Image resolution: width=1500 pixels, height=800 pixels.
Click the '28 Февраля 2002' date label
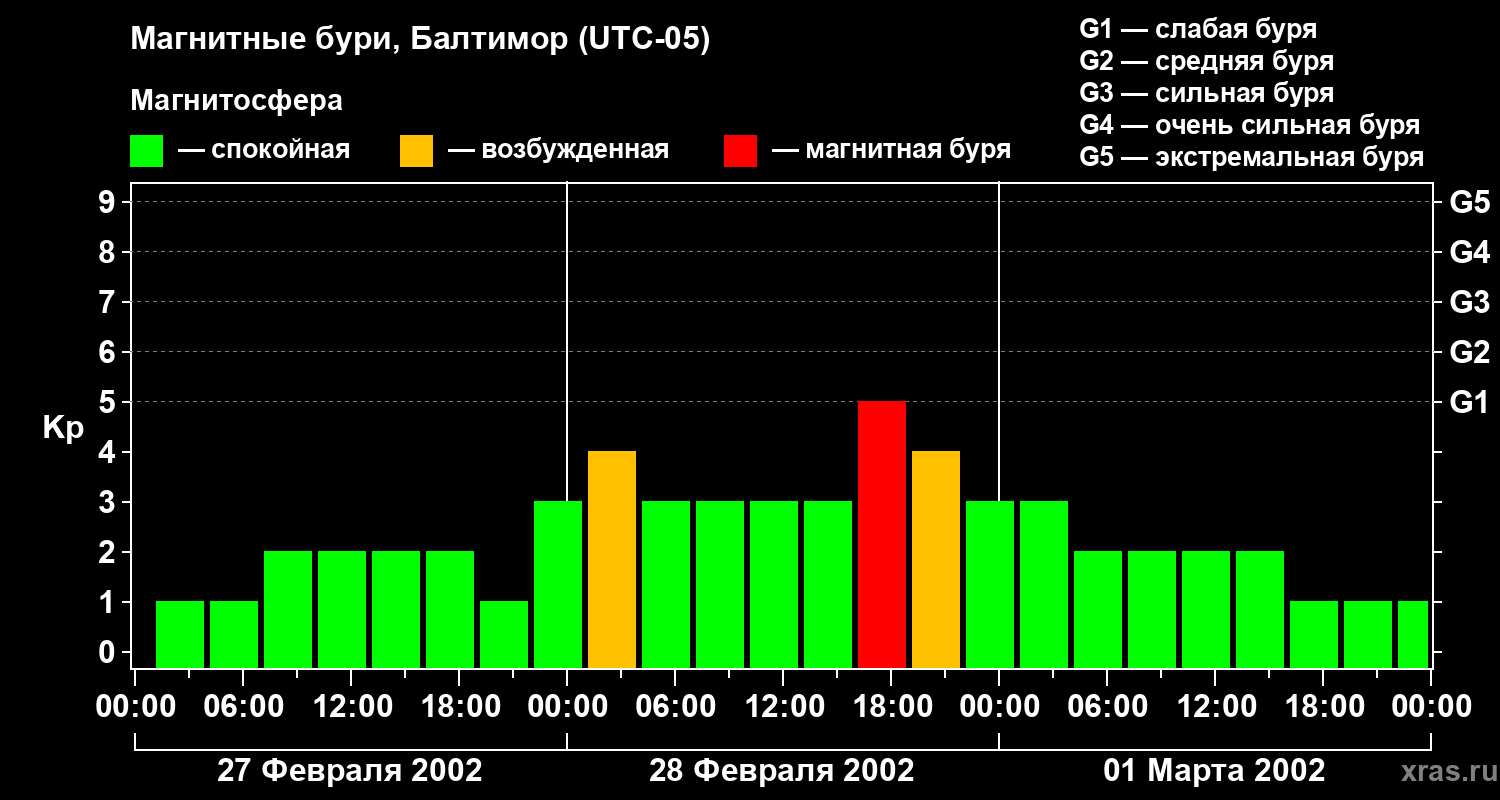pos(782,770)
